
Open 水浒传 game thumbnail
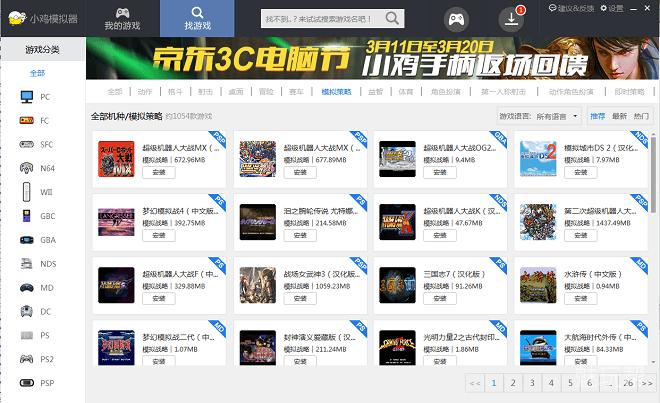(538, 285)
